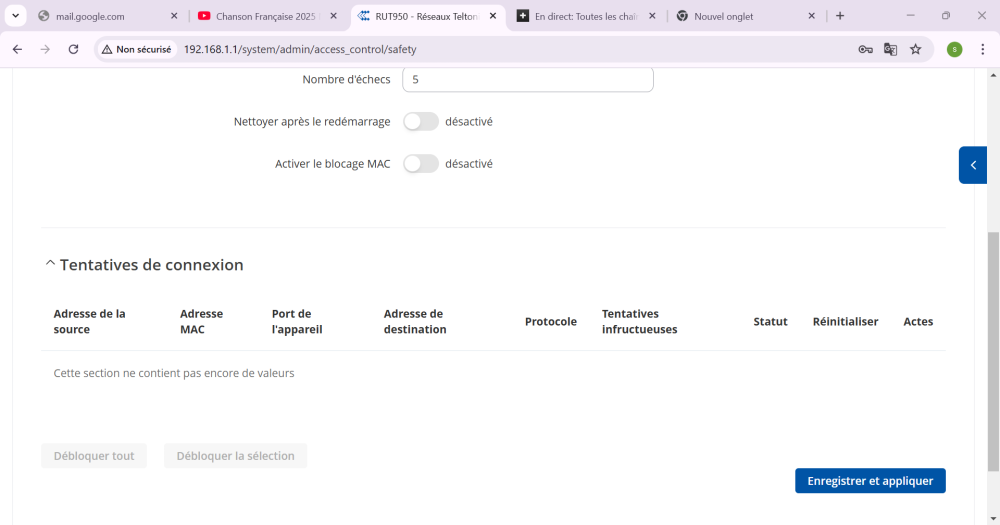Collapse the Tentatives de connexion section
Image resolution: width=1000 pixels, height=525 pixels.
(x=50, y=265)
